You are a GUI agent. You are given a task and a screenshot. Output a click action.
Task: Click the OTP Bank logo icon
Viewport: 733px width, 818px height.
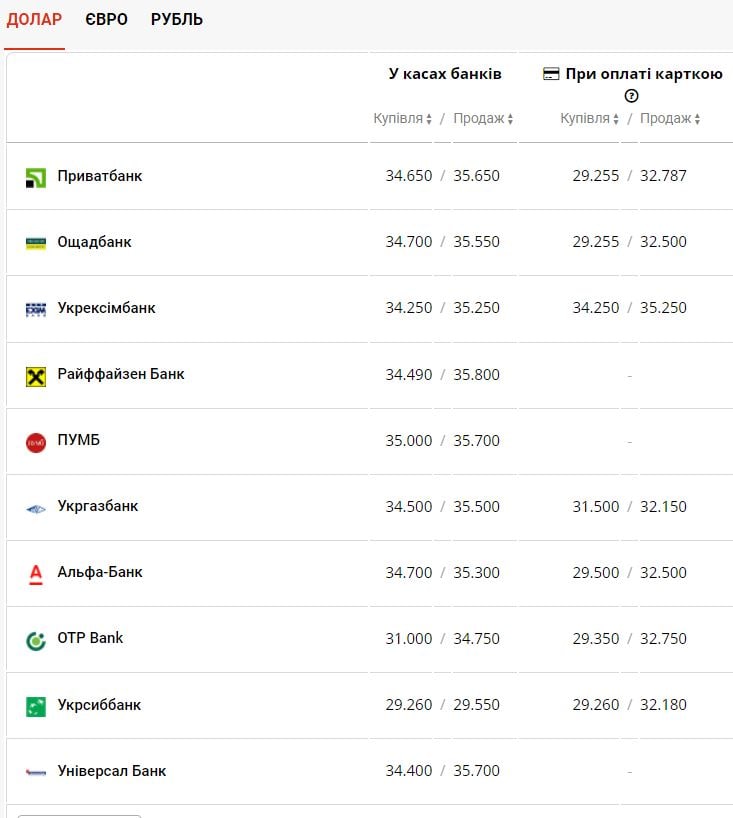pyautogui.click(x=36, y=640)
